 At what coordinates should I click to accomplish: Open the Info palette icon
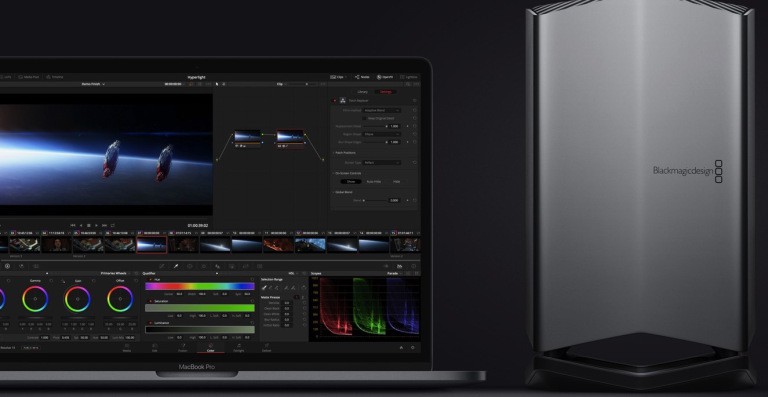coord(413,266)
